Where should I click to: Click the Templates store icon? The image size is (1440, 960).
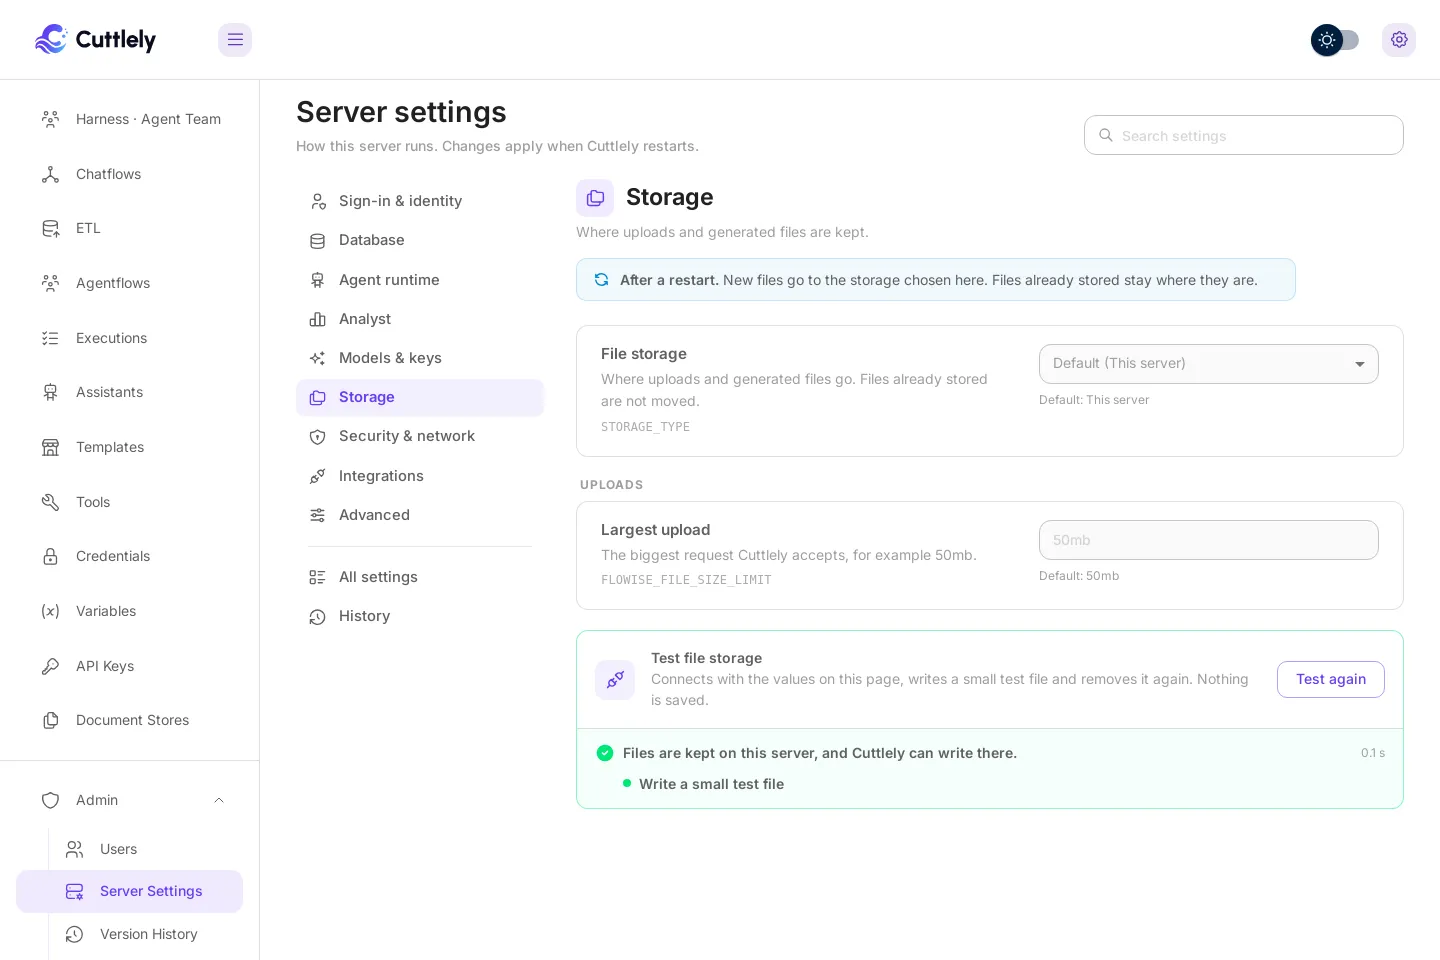pos(50,447)
